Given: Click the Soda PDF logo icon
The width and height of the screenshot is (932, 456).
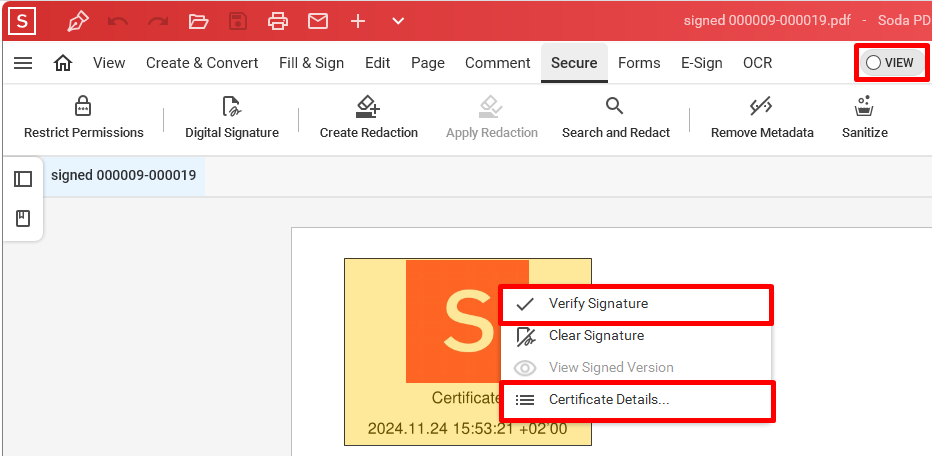Looking at the screenshot, I should pos(22,21).
